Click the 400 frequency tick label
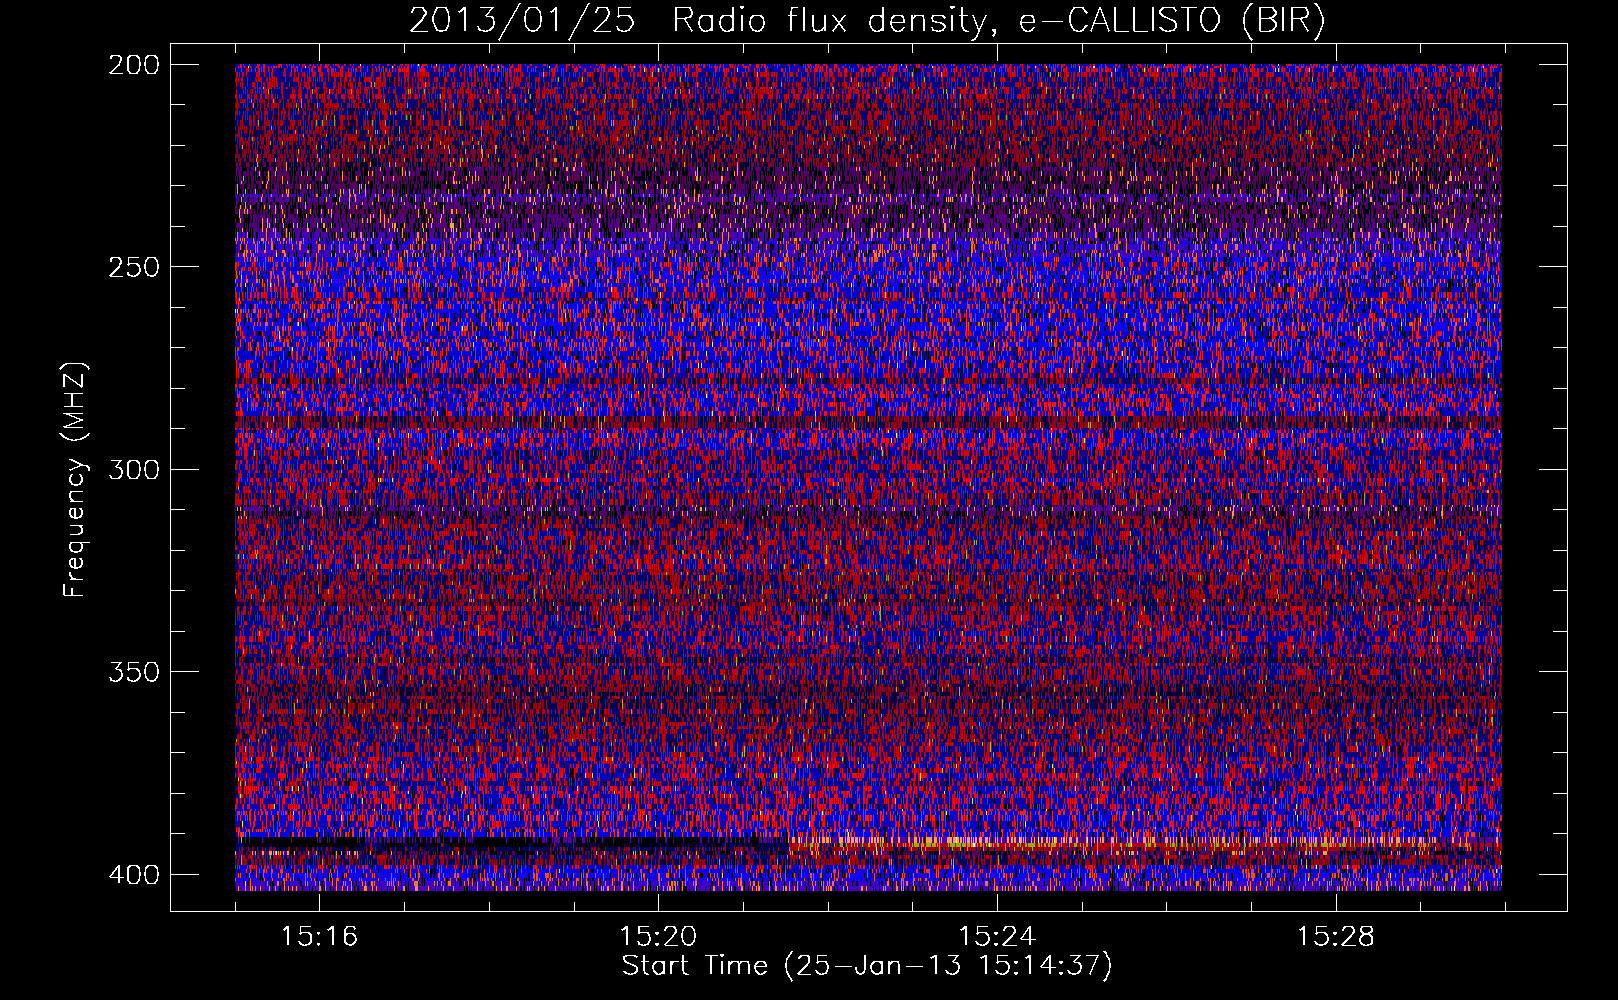Viewport: 1618px width, 1000px height. (x=133, y=874)
